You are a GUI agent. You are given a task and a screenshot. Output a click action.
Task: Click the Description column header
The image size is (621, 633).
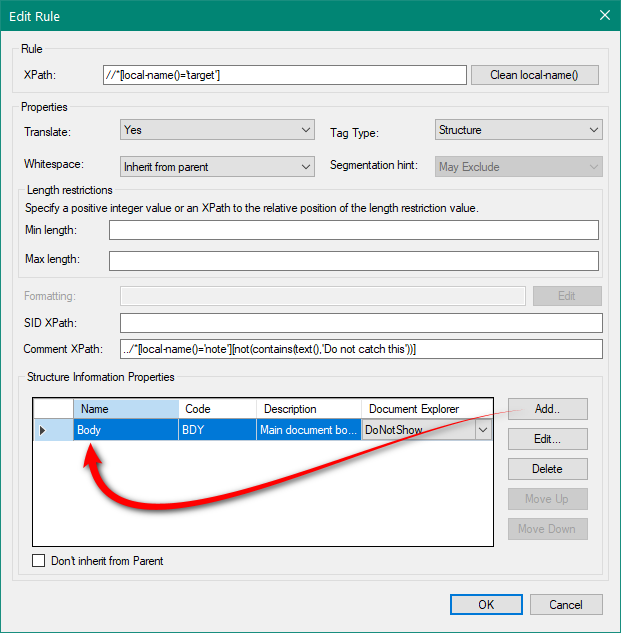click(308, 409)
